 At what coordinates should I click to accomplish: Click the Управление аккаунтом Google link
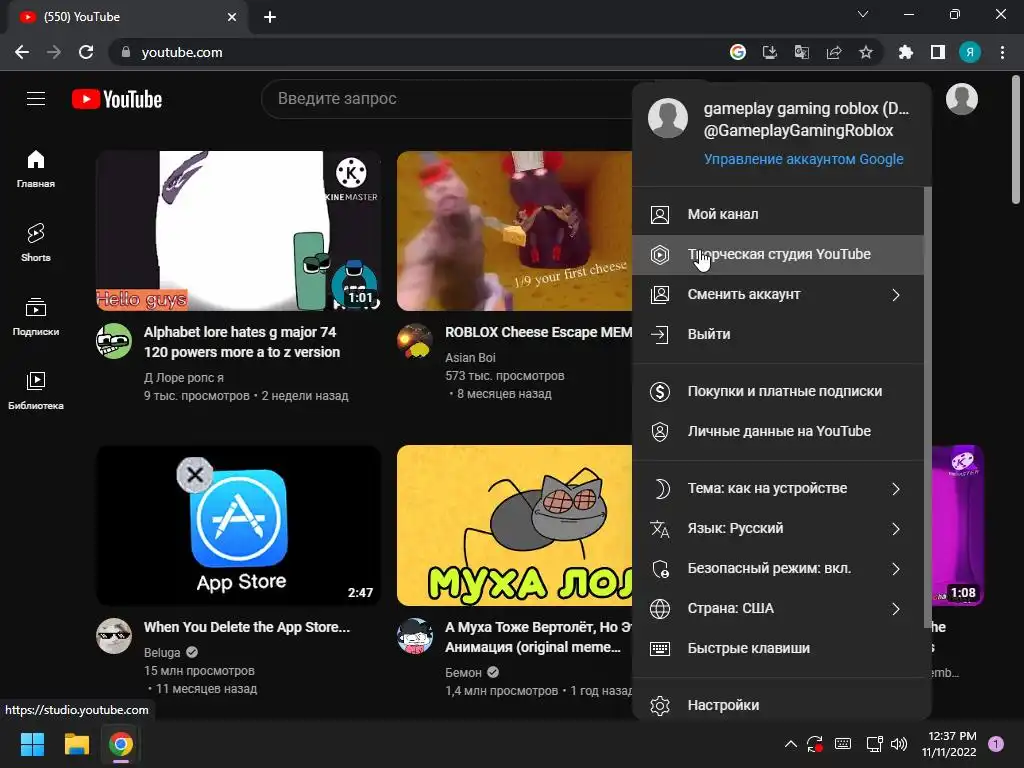pos(803,159)
